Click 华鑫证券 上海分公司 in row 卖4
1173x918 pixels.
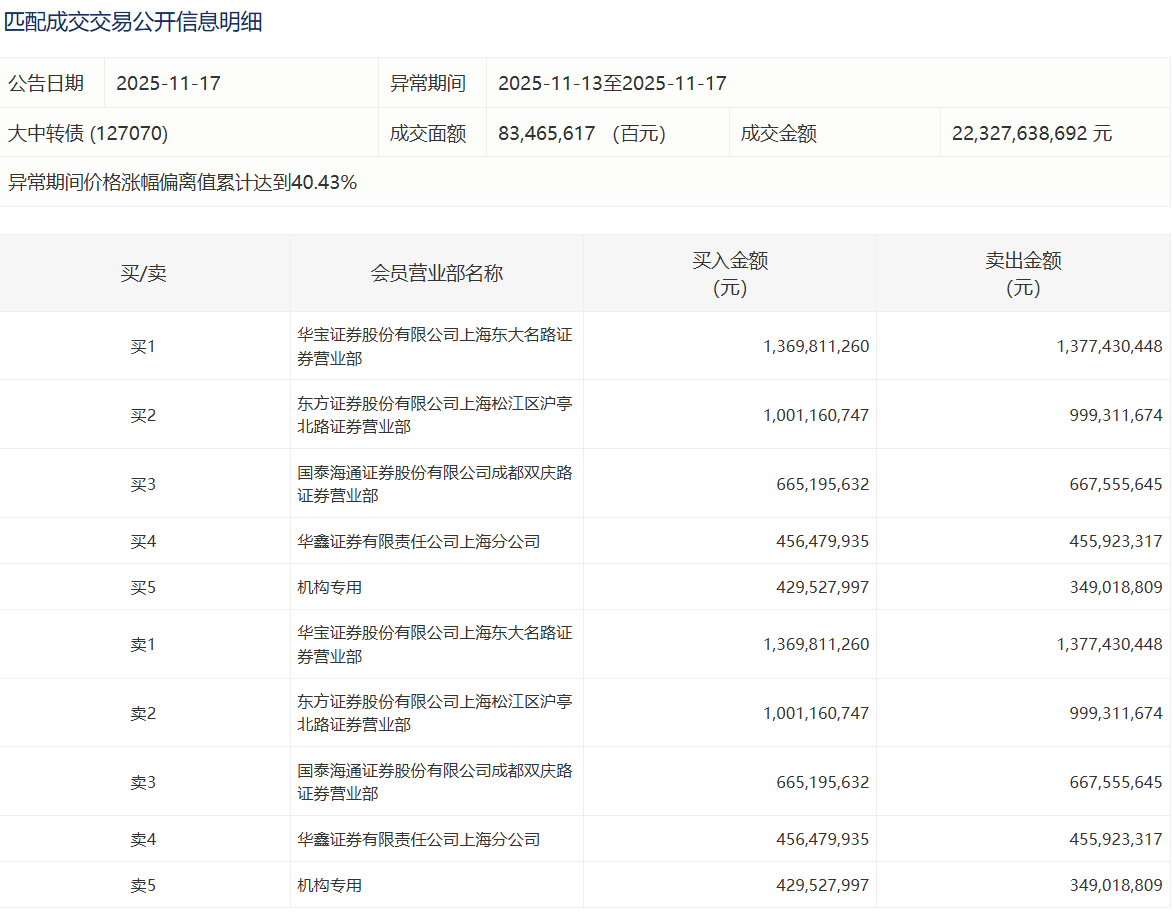tap(419, 839)
